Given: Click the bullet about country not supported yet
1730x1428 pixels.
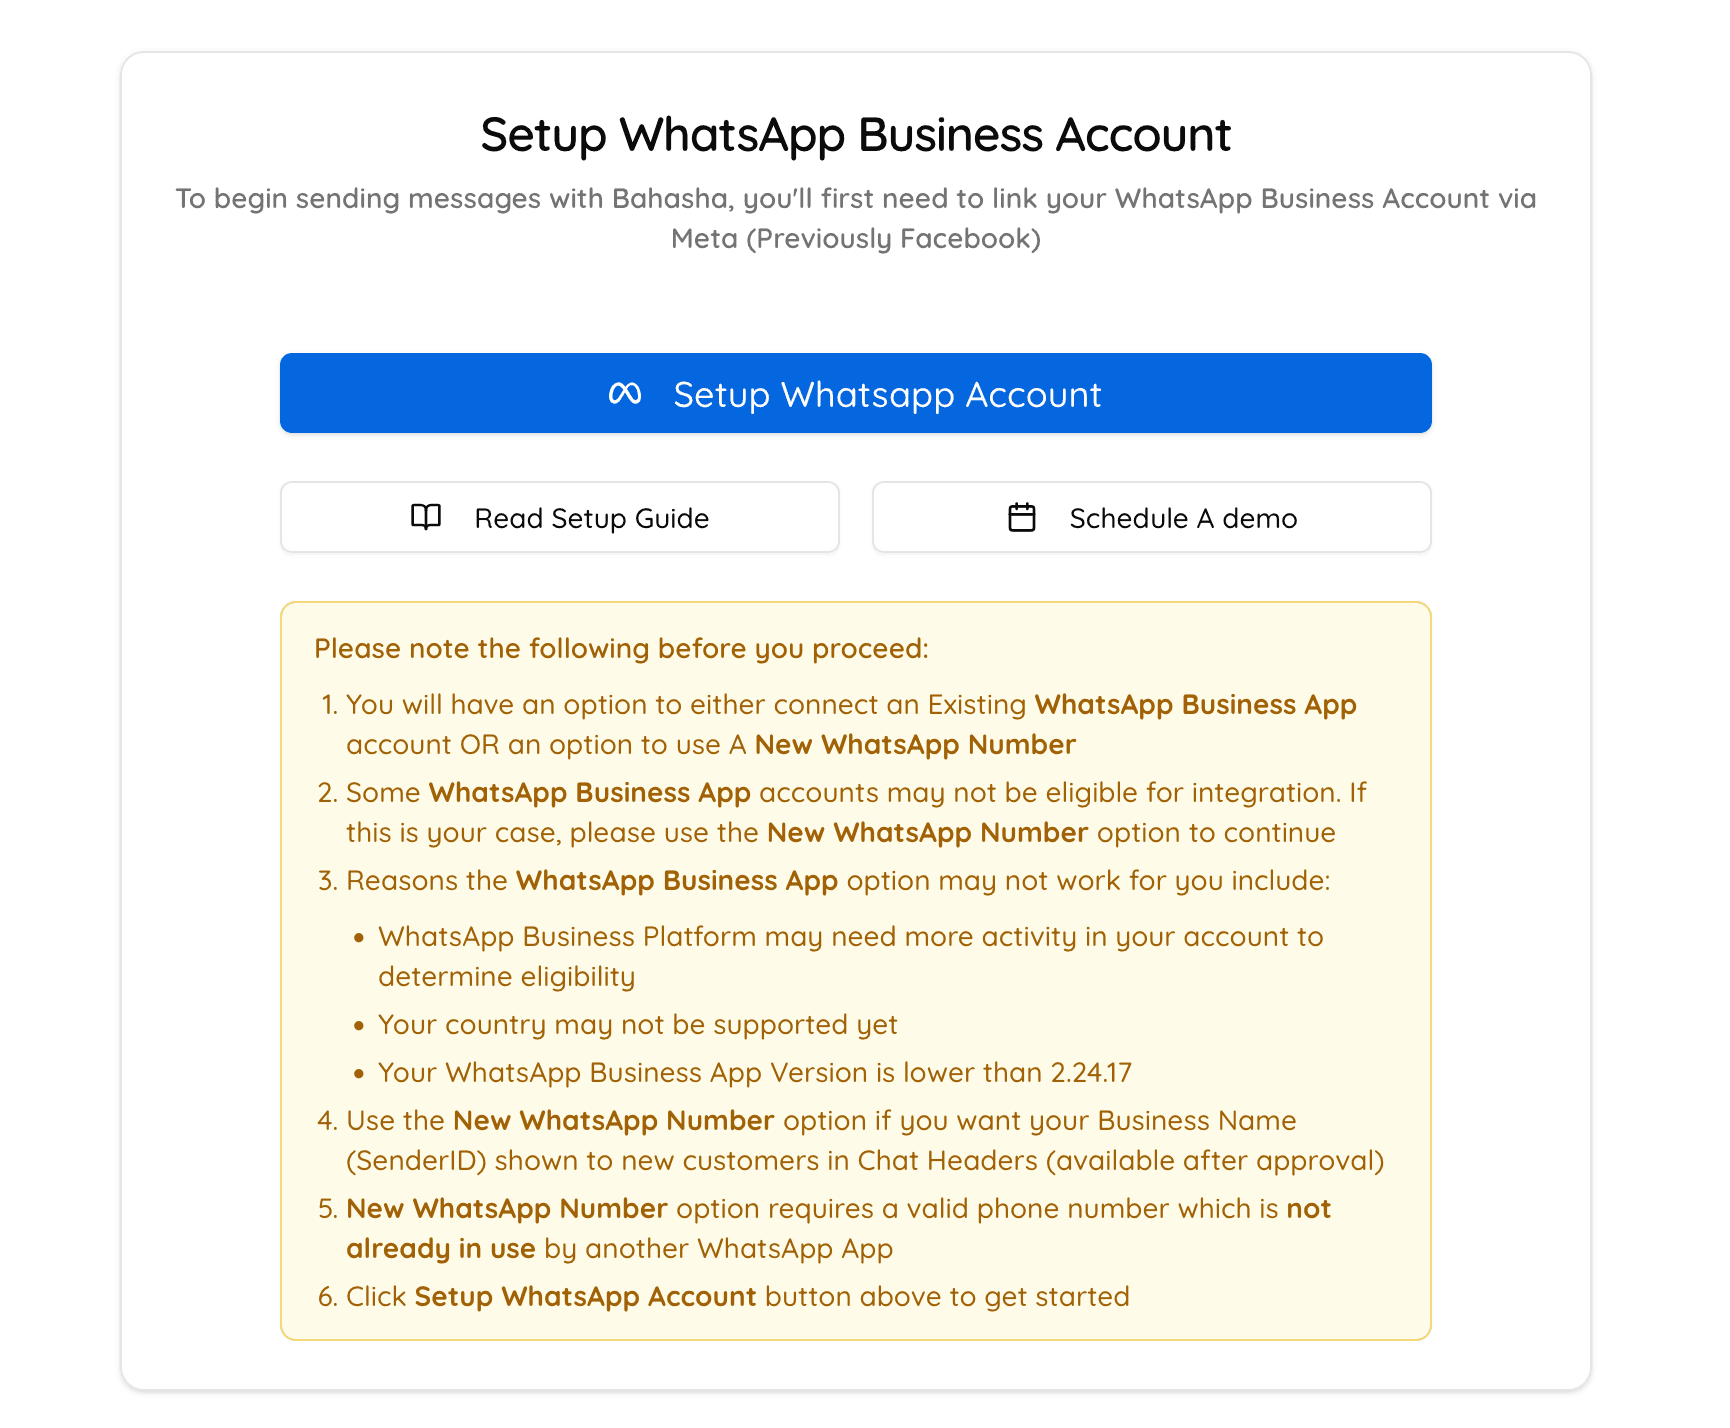Looking at the screenshot, I should pyautogui.click(x=637, y=1024).
